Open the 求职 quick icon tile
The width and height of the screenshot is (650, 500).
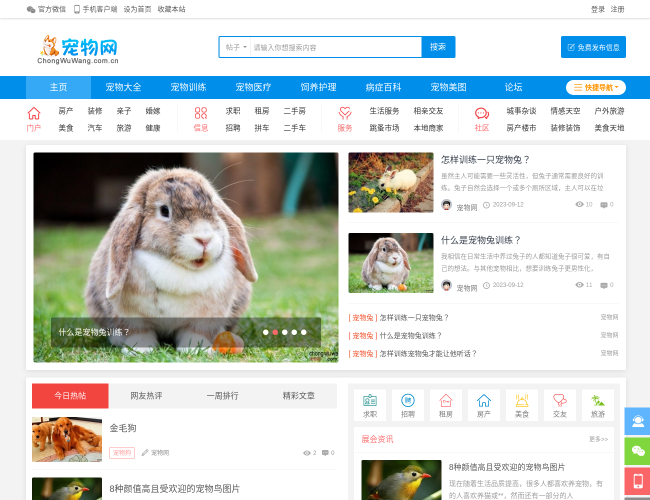pos(370,405)
